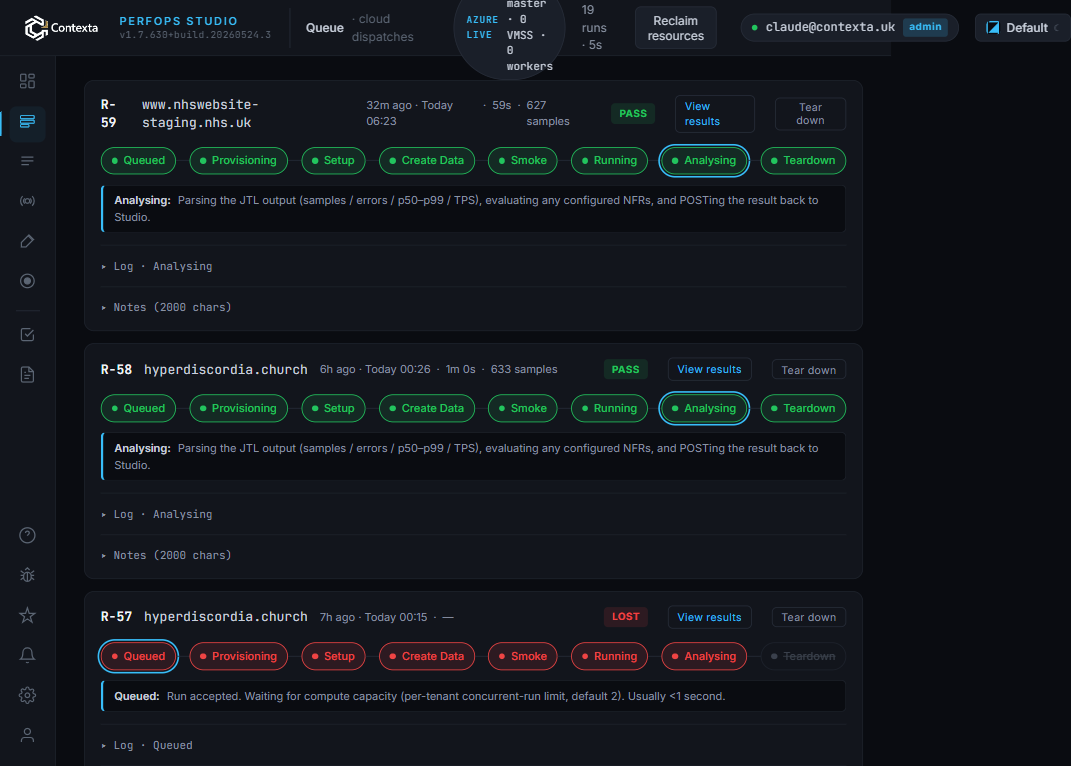
Task: Select red Queued stage of R-57
Action: pos(139,657)
